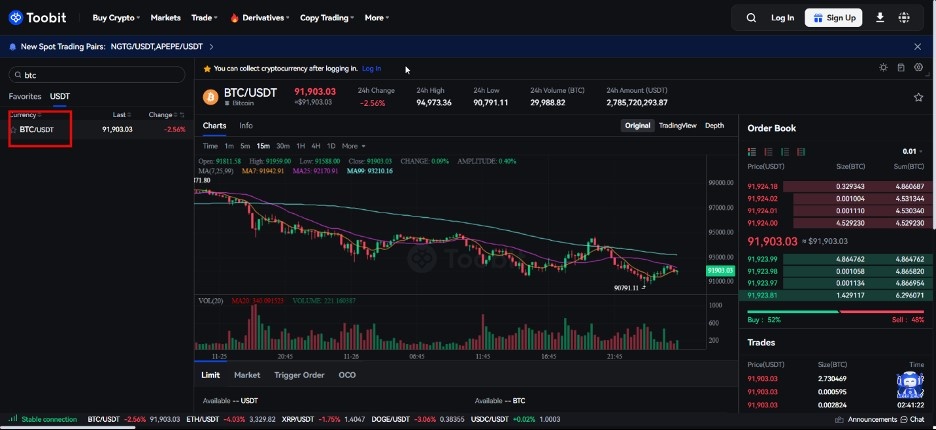The width and height of the screenshot is (936, 430).
Task: Click the Toobit logo
Action: click(x=38, y=18)
